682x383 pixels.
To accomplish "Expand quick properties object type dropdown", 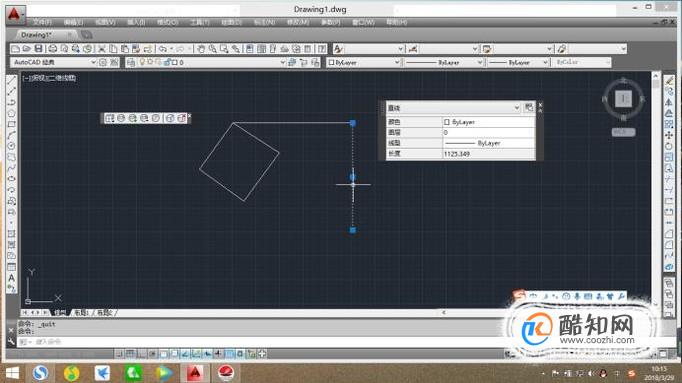I will 517,107.
